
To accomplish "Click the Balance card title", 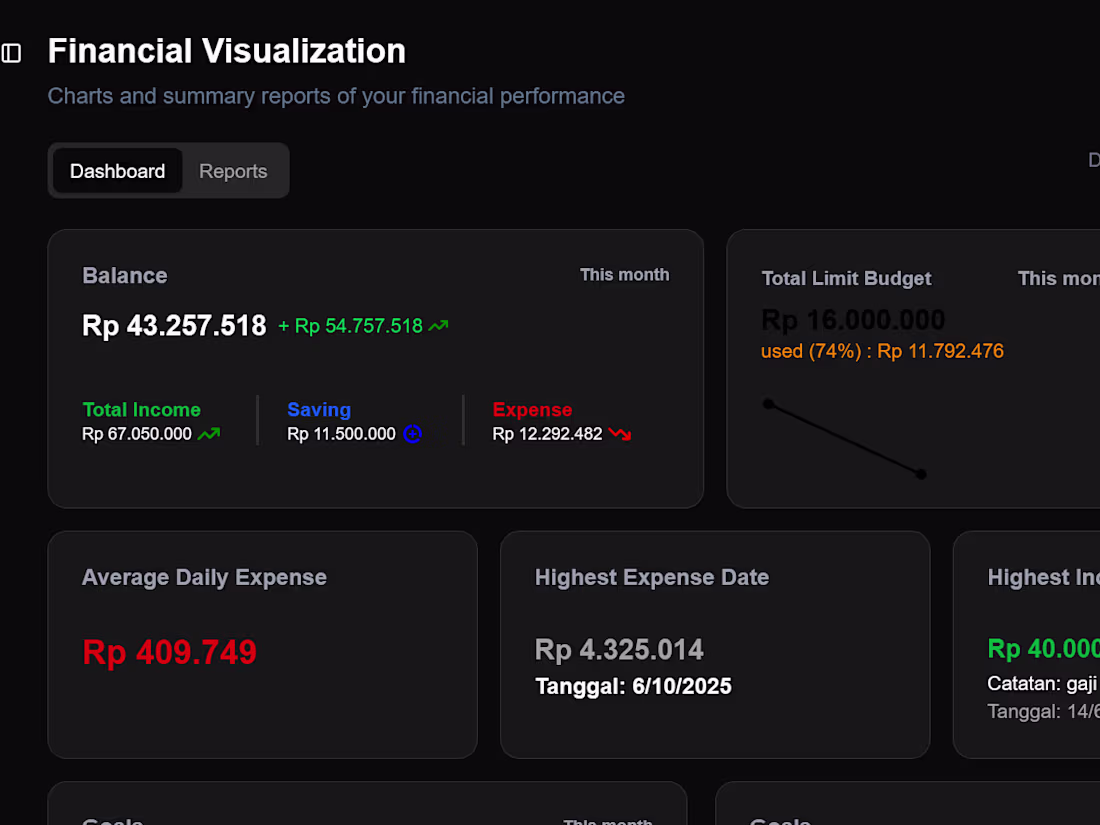I will [124, 275].
